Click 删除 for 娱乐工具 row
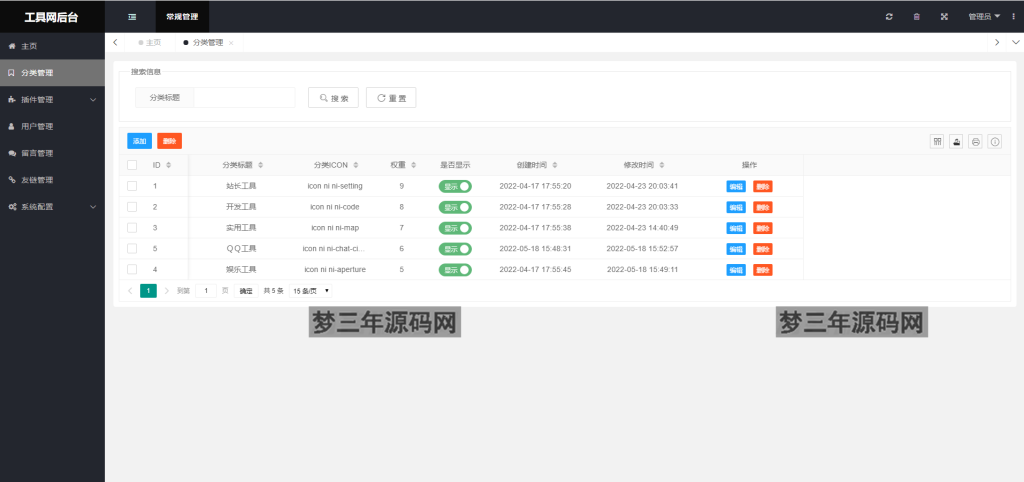 click(x=763, y=270)
